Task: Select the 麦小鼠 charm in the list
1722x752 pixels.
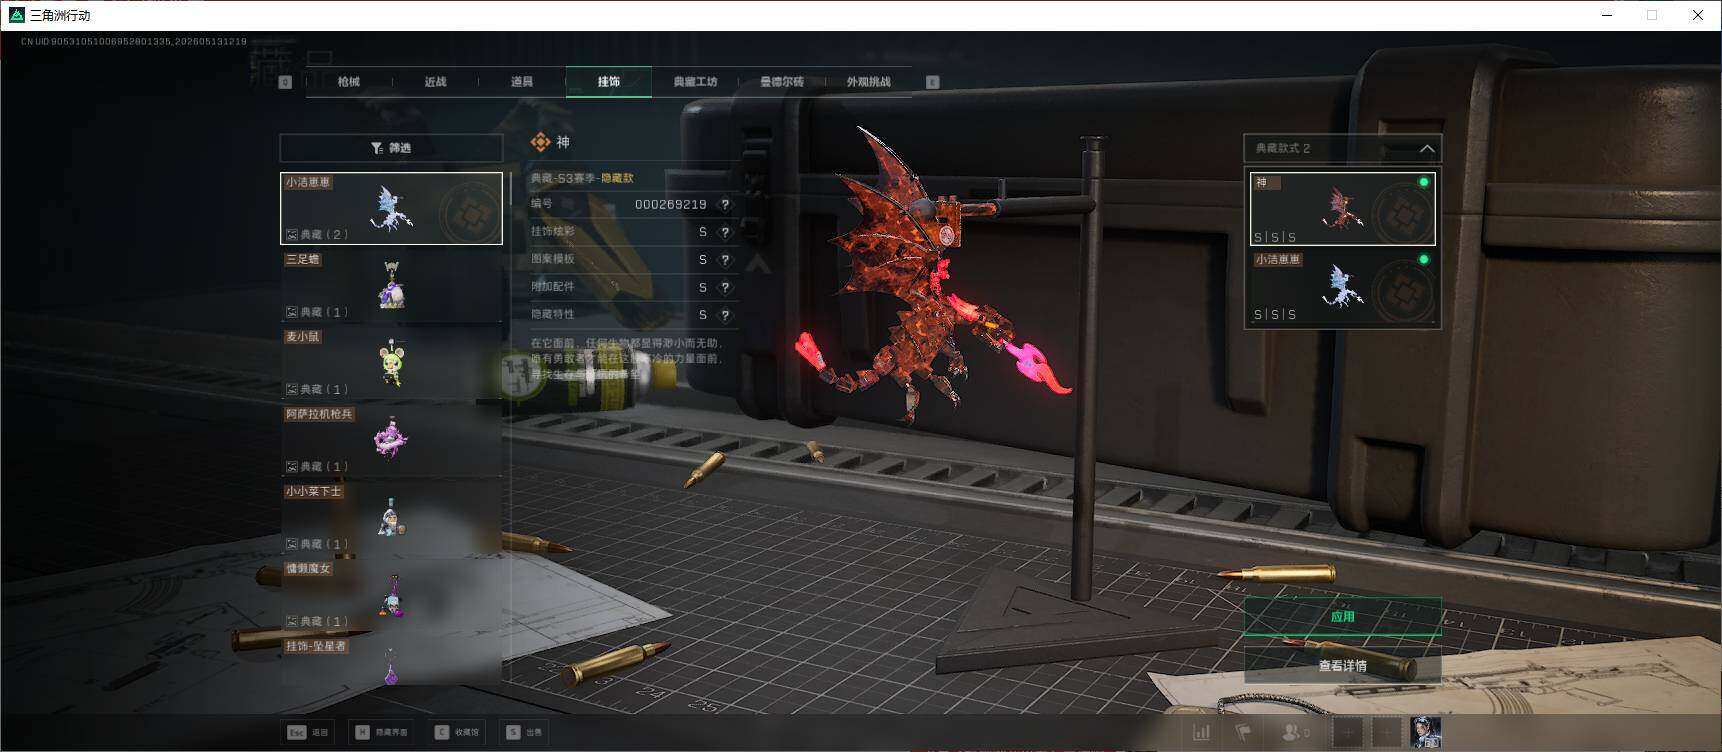Action: 391,362
